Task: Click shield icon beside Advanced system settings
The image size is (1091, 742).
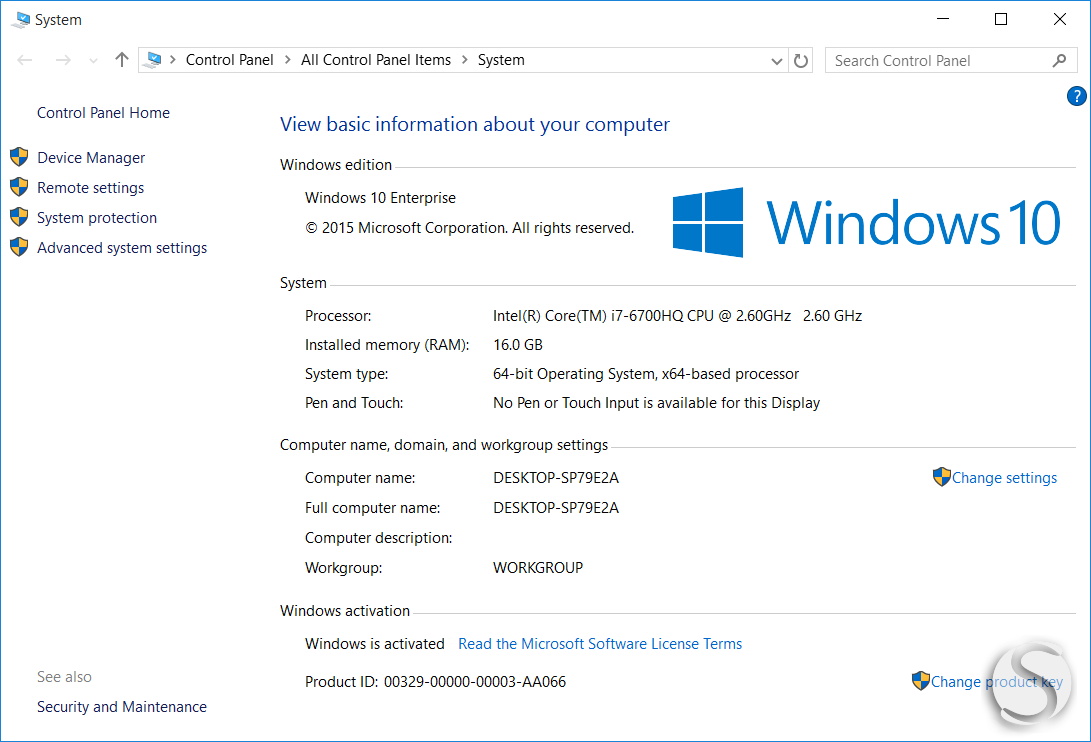Action: tap(19, 247)
